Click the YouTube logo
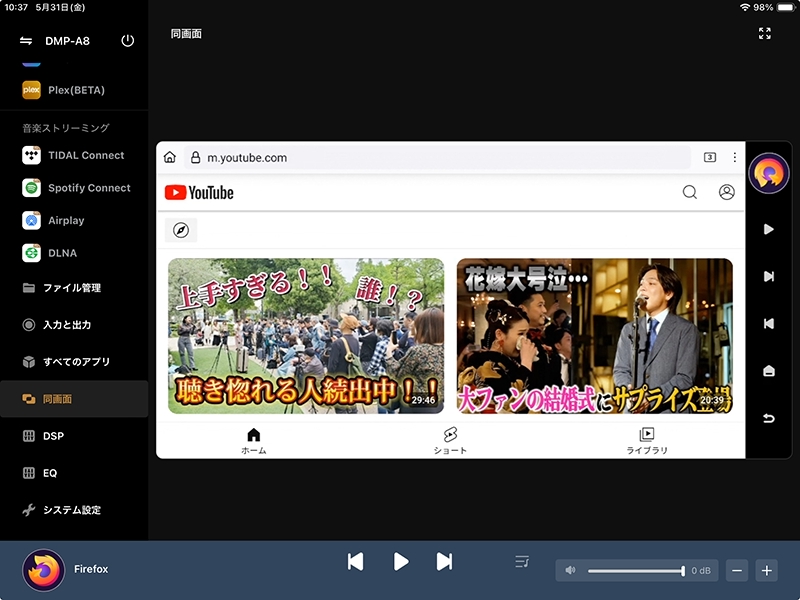This screenshot has width=800, height=600. coord(199,193)
